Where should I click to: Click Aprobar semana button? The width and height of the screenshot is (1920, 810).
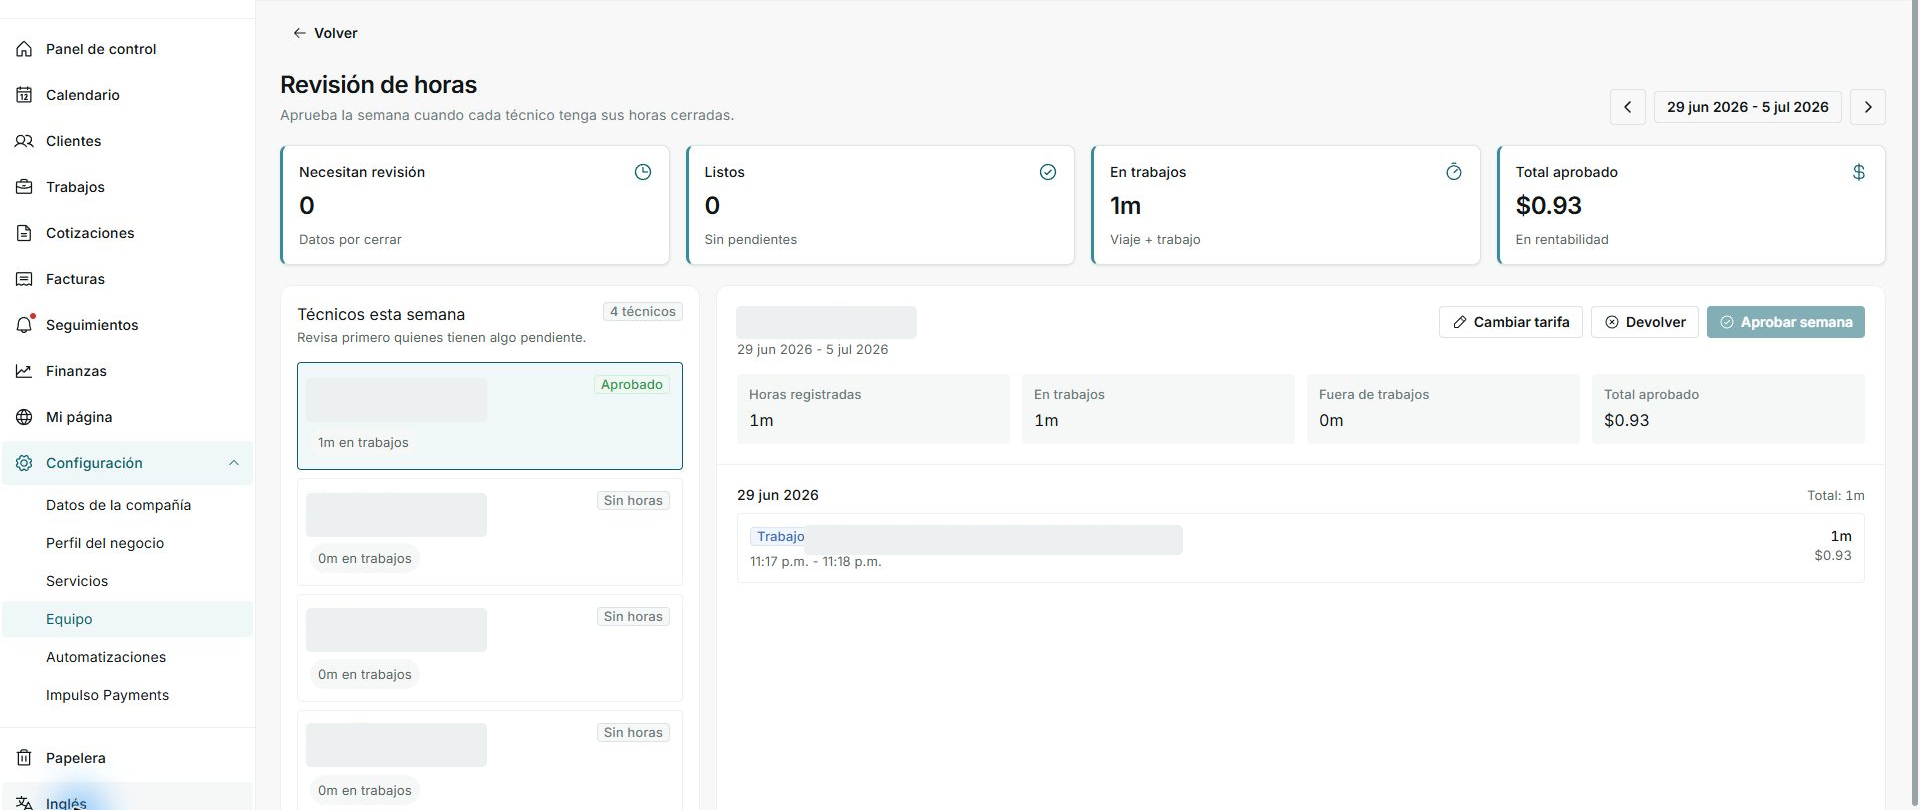coord(1786,322)
